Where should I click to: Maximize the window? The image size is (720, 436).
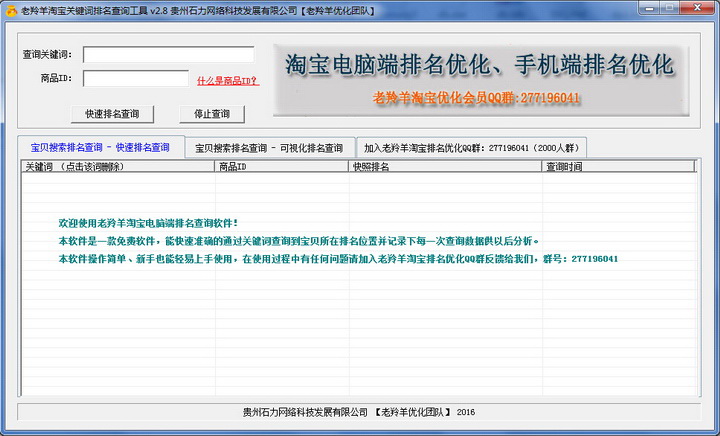click(670, 8)
